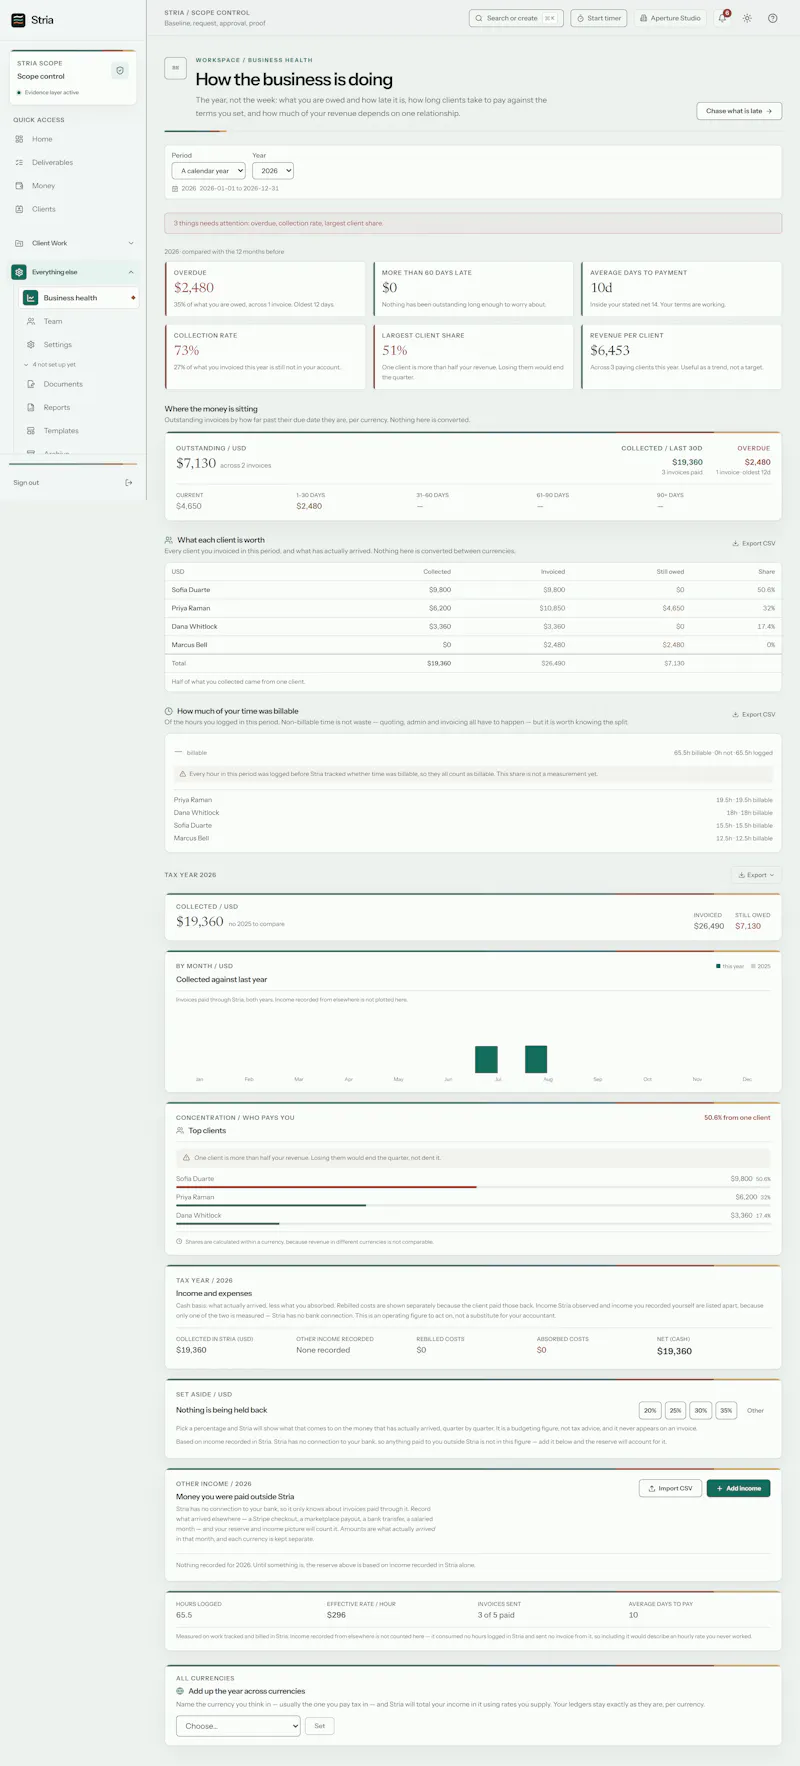800x1766 pixels.
Task: Click the Add income button
Action: pyautogui.click(x=738, y=1488)
